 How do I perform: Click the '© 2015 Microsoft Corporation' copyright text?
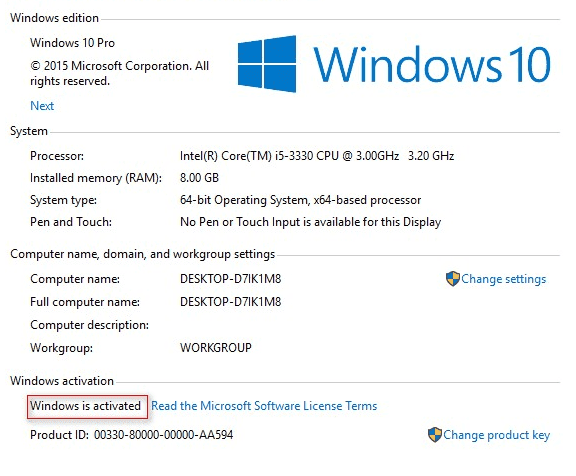pos(119,73)
